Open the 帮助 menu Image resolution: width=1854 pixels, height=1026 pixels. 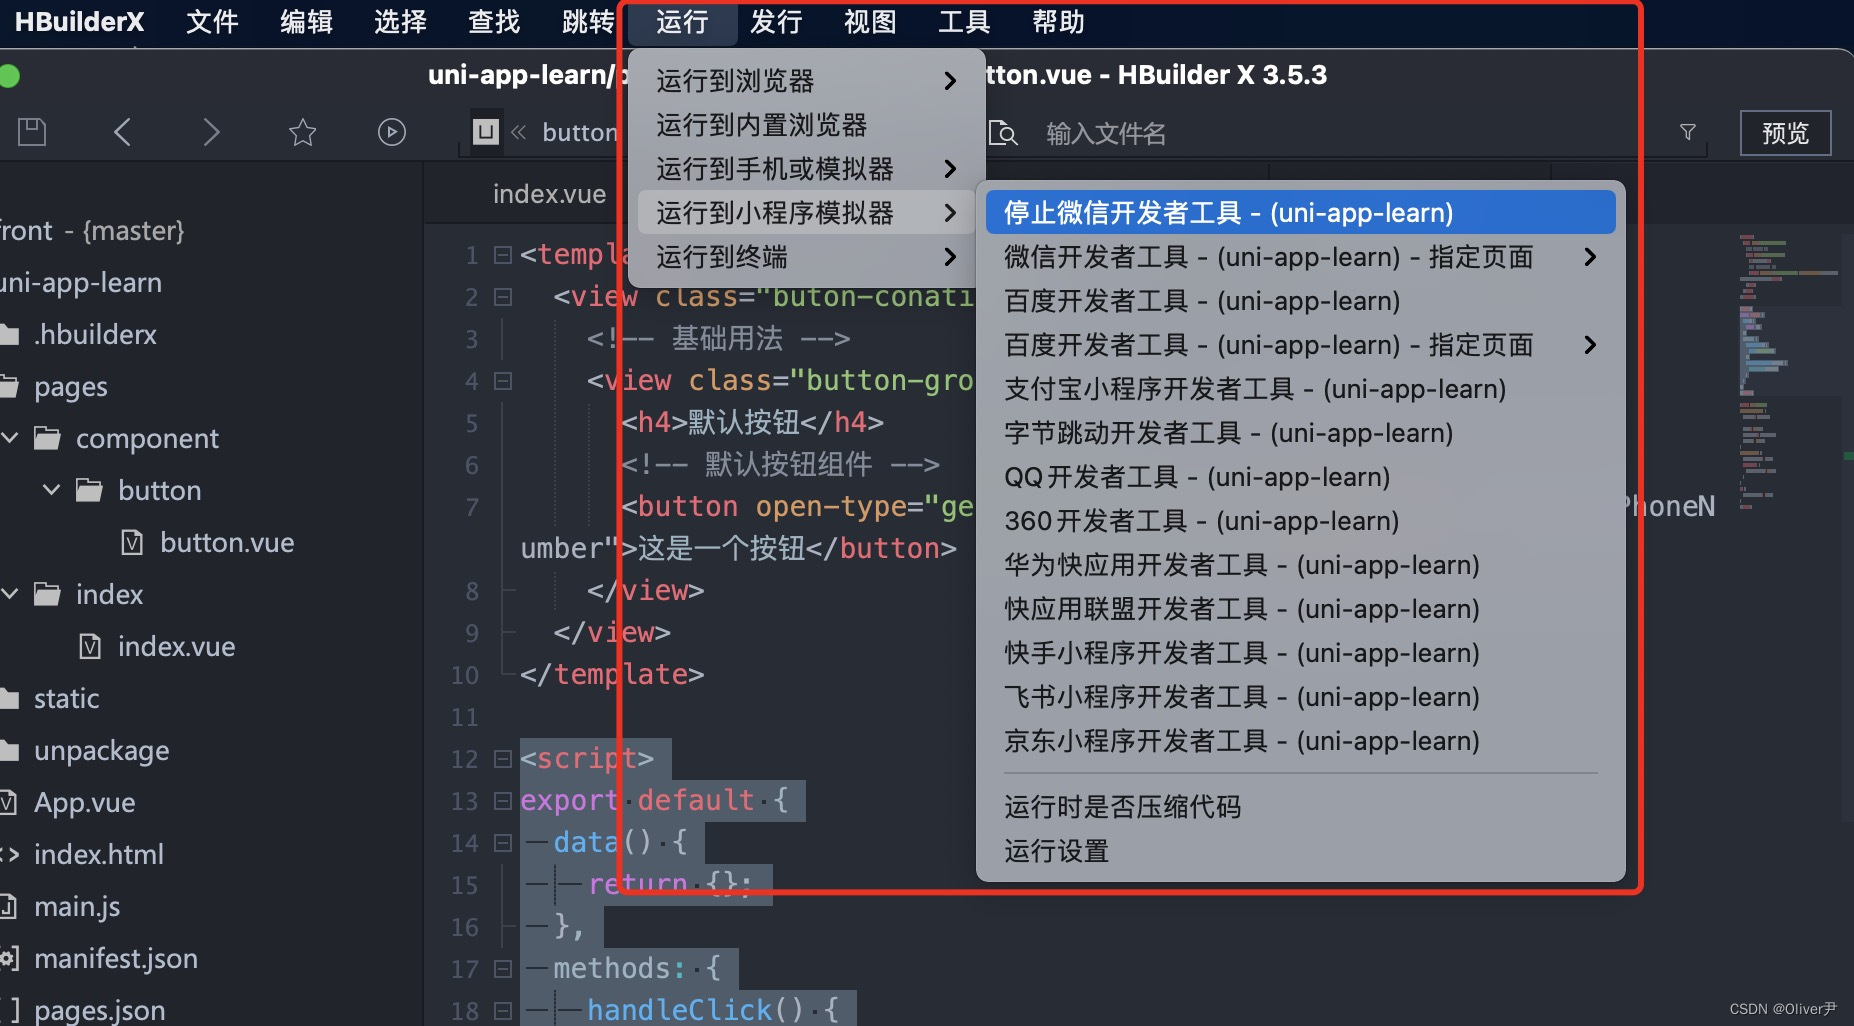(1058, 22)
